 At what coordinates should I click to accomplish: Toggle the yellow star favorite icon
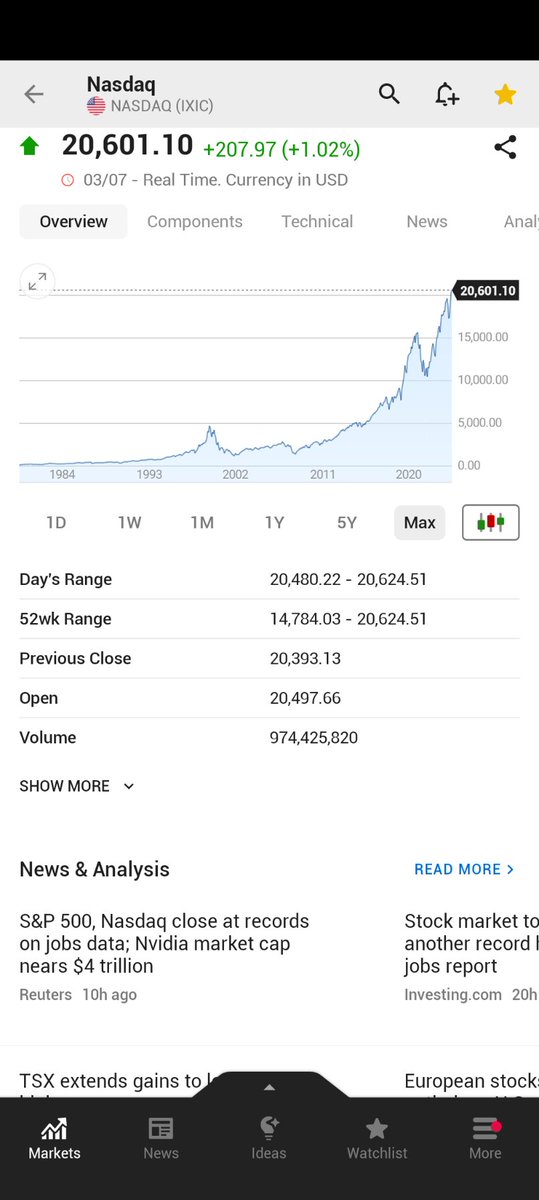coord(505,94)
